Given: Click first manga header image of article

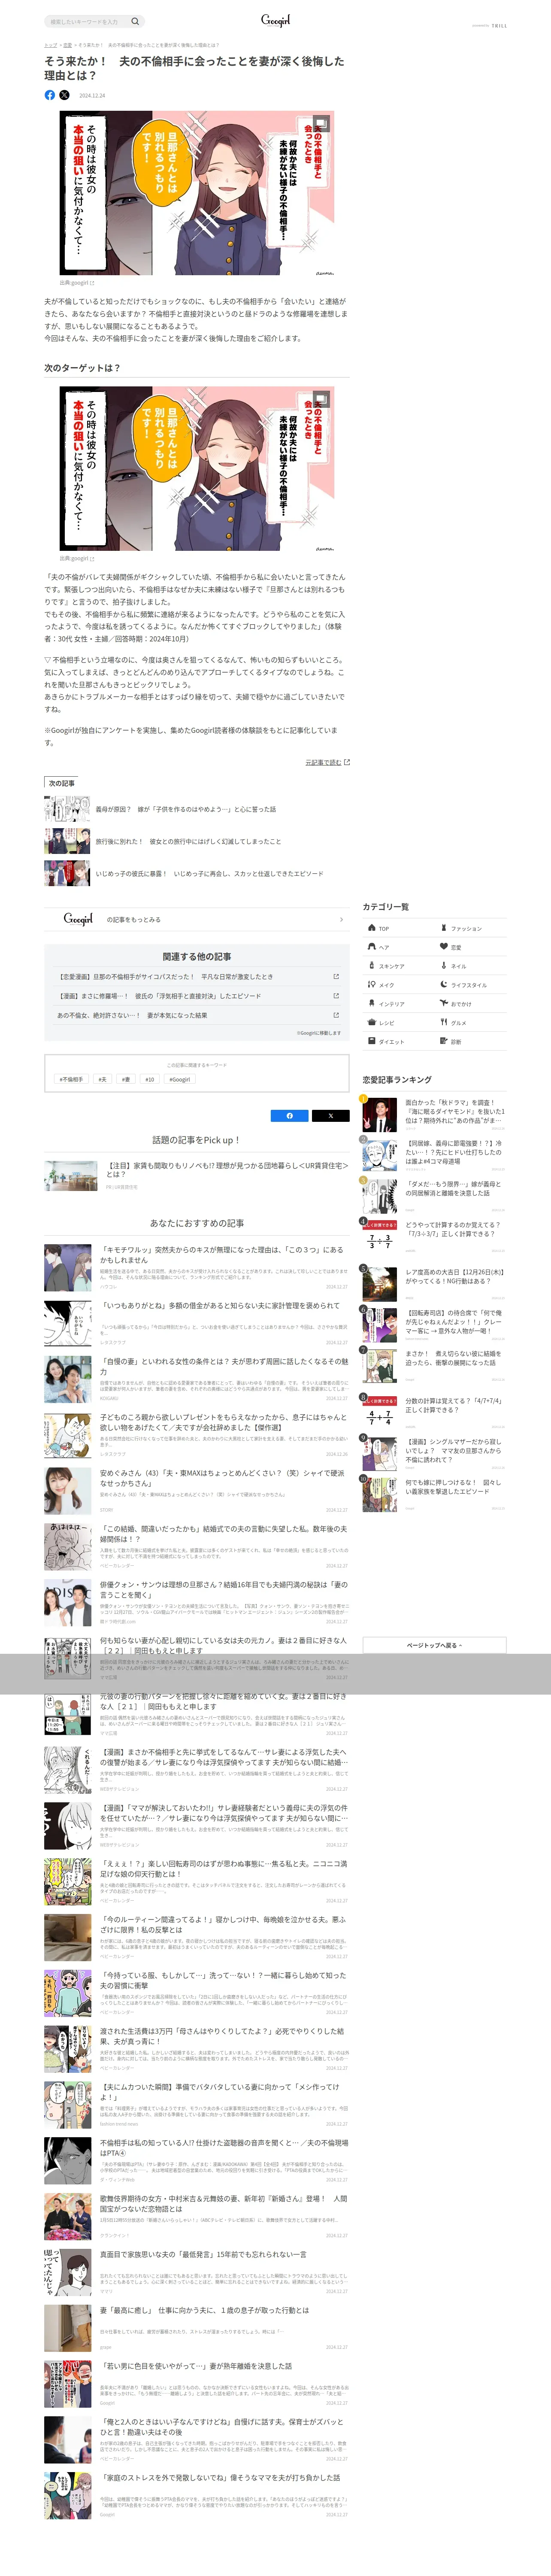Looking at the screenshot, I should [x=197, y=193].
